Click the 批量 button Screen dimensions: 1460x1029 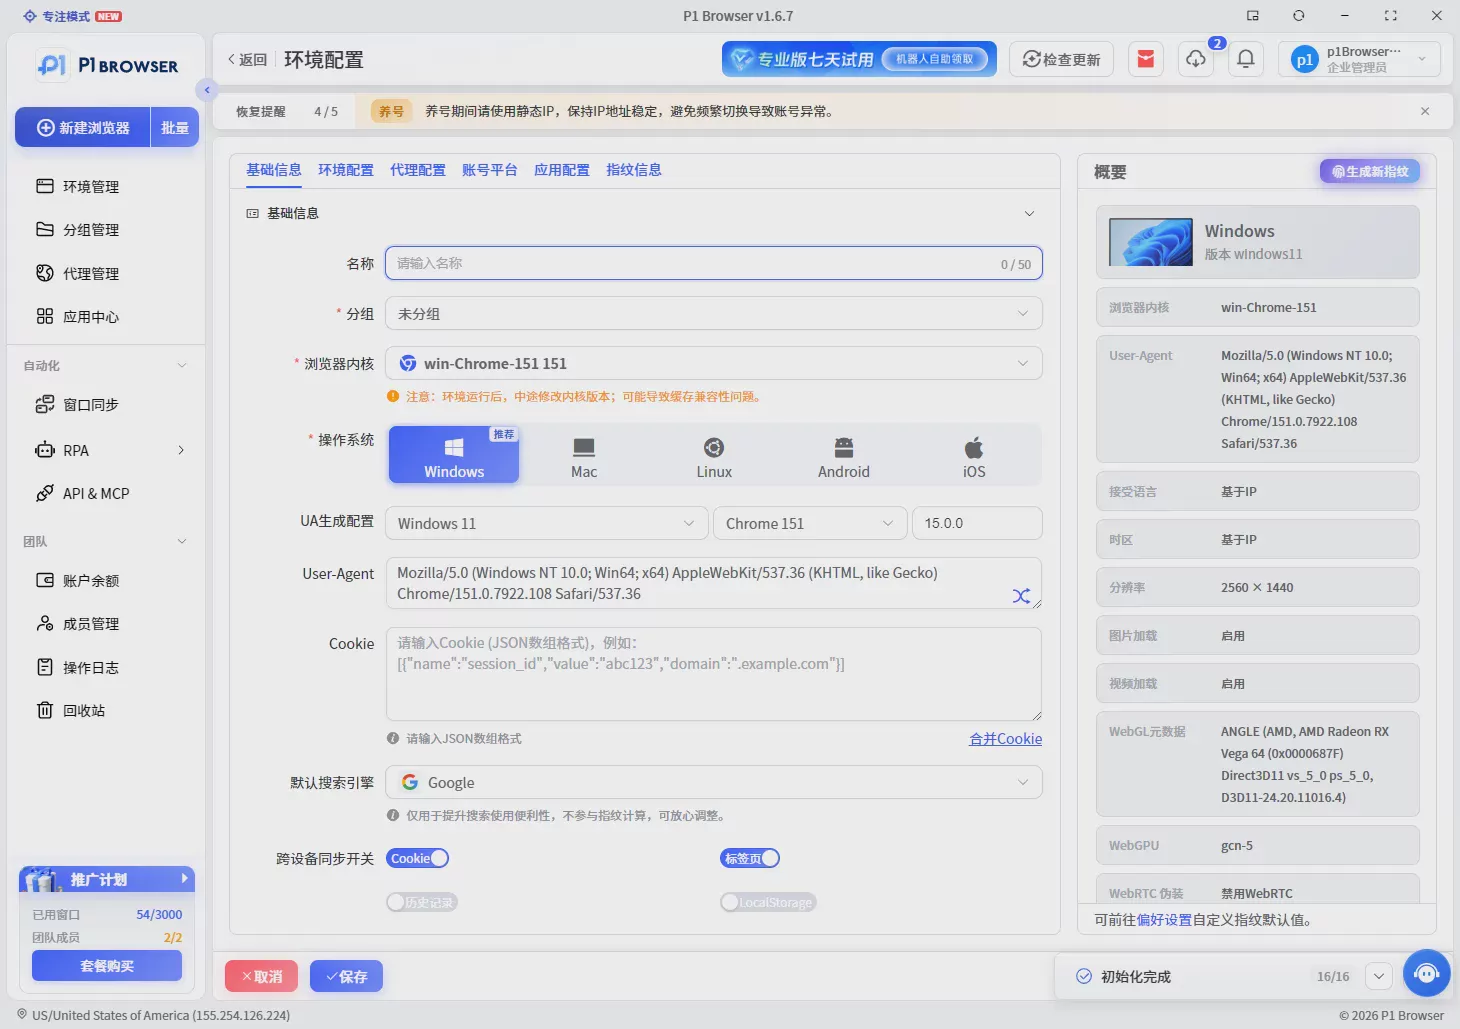pyautogui.click(x=175, y=127)
